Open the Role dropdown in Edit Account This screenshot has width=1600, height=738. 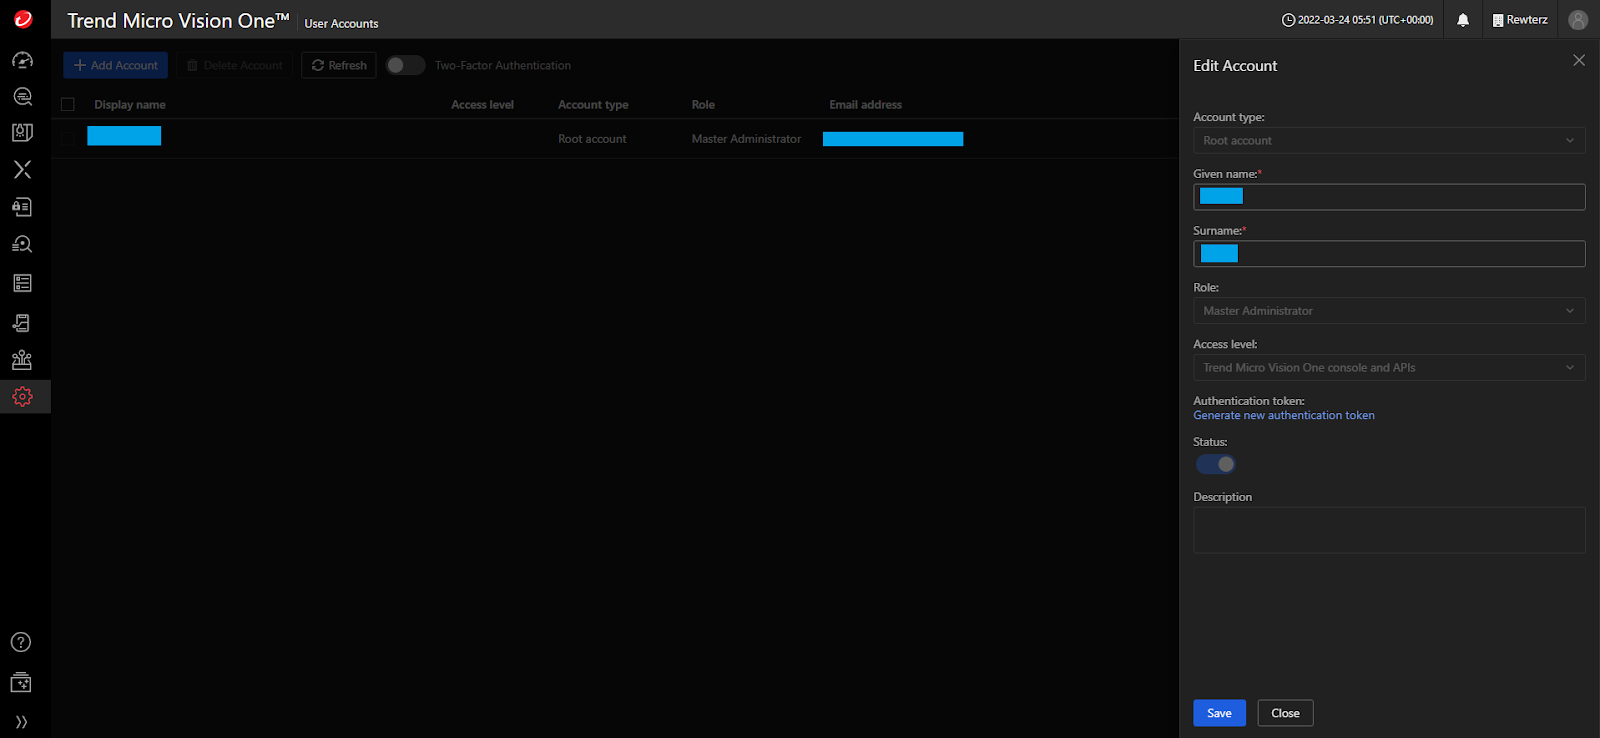[1389, 311]
